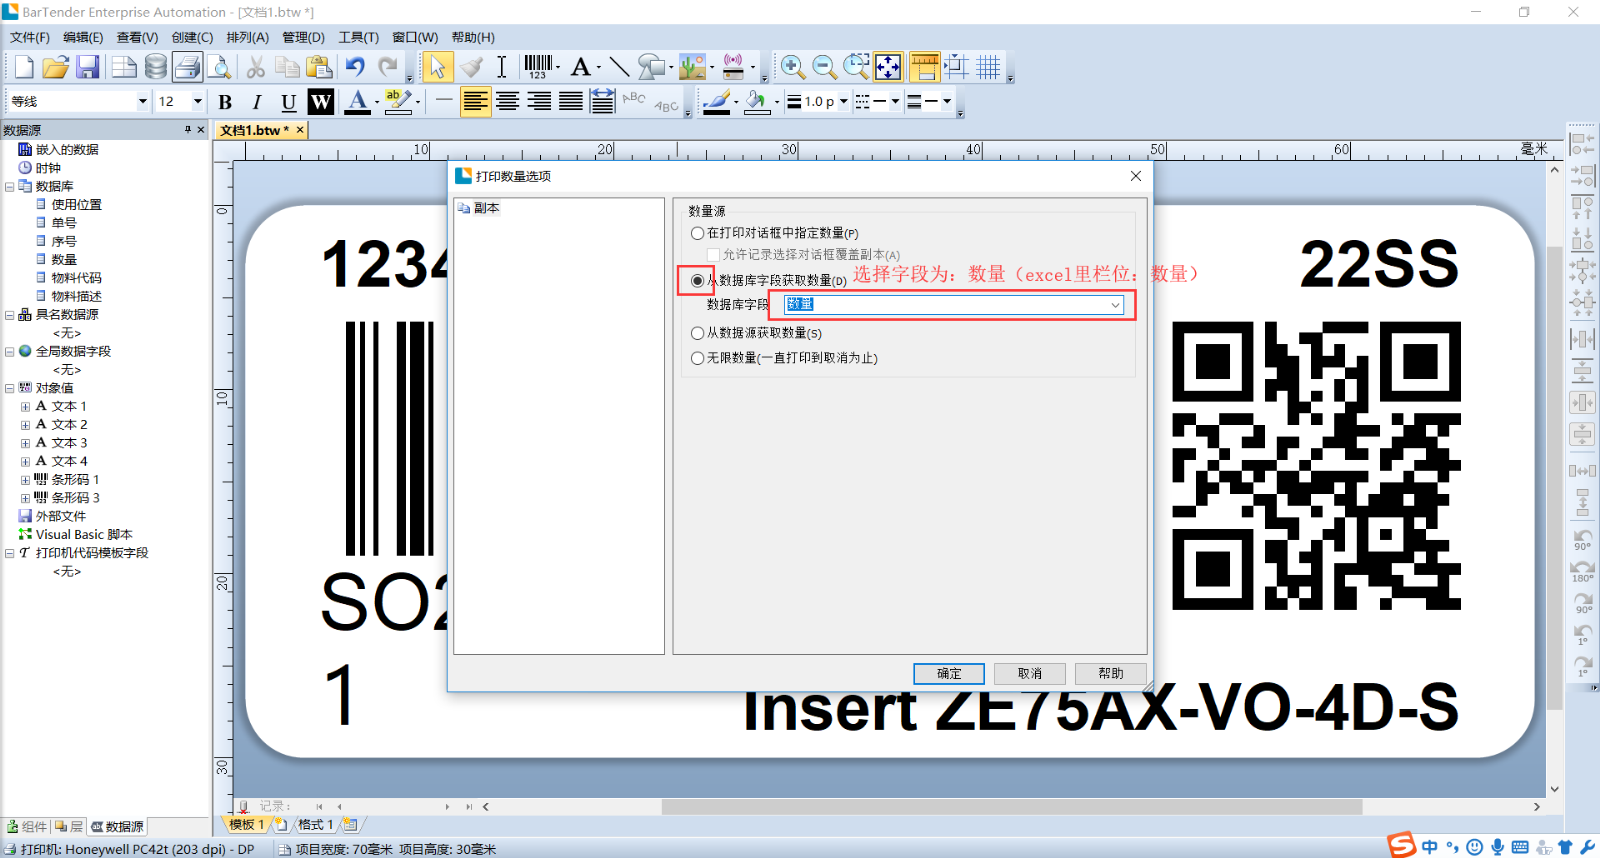Click the font color A swatch
The image size is (1600, 858).
357,102
